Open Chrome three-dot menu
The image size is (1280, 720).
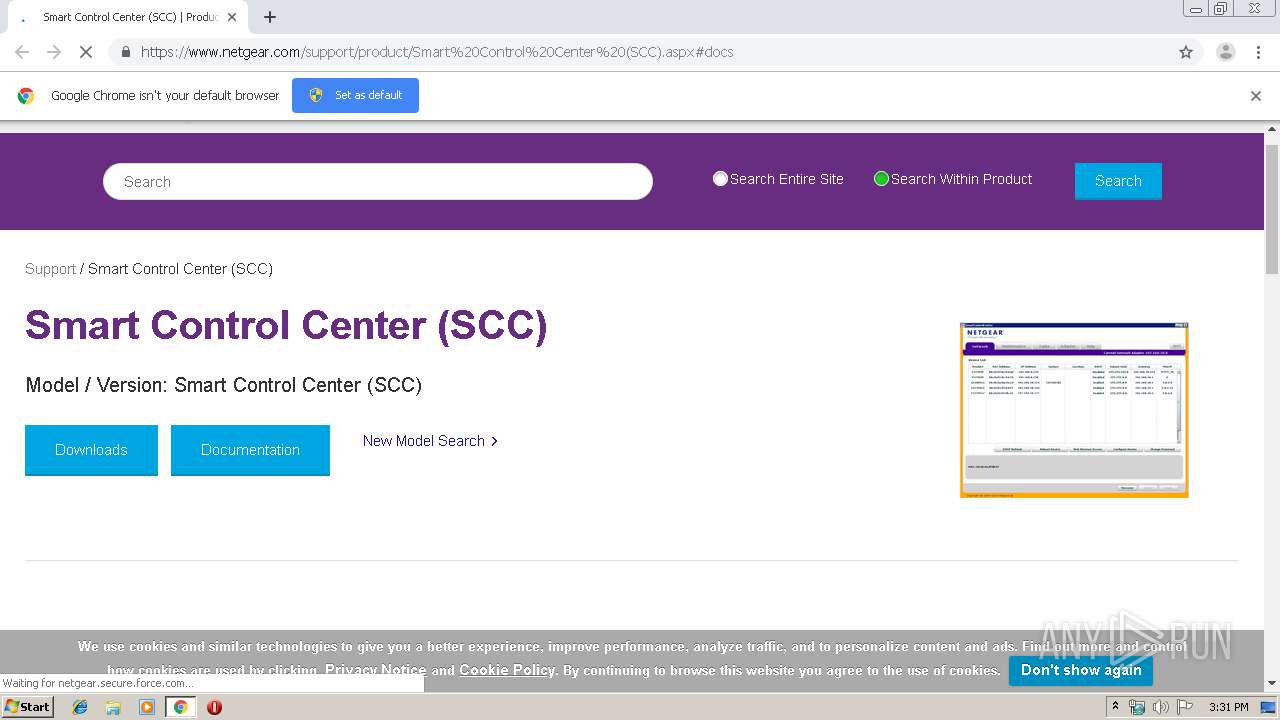point(1258,52)
